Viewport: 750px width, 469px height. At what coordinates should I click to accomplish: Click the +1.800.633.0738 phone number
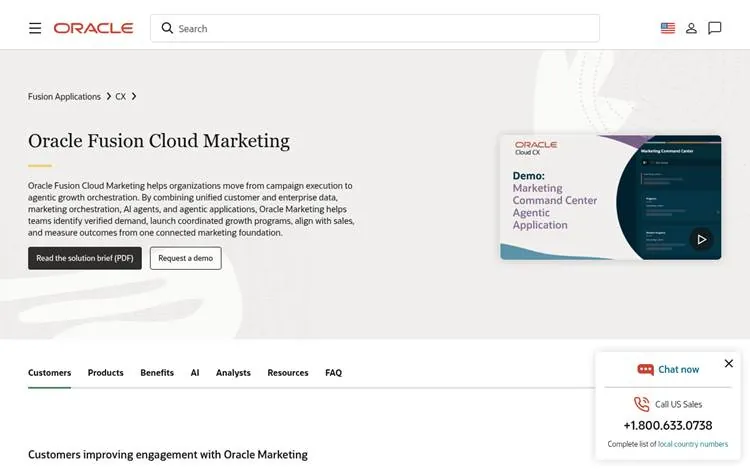tap(668, 425)
